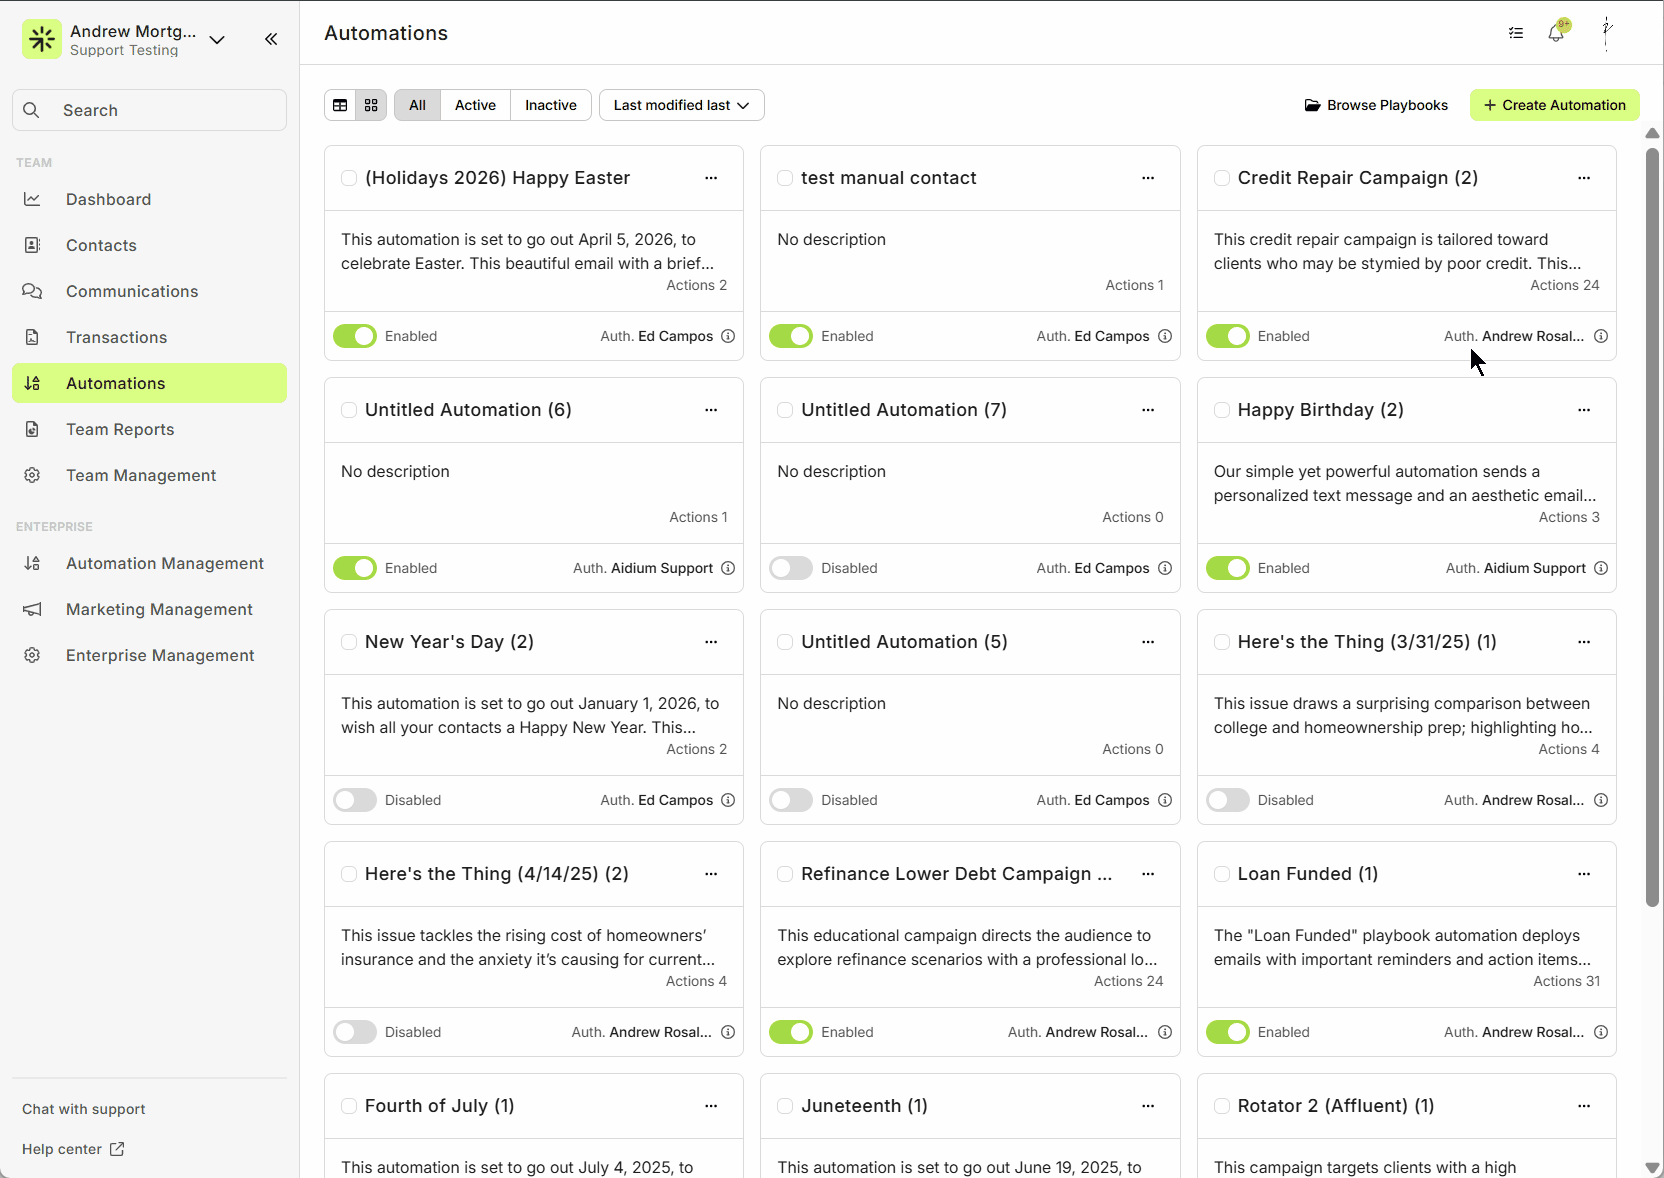Open Browse Playbooks

tap(1376, 105)
